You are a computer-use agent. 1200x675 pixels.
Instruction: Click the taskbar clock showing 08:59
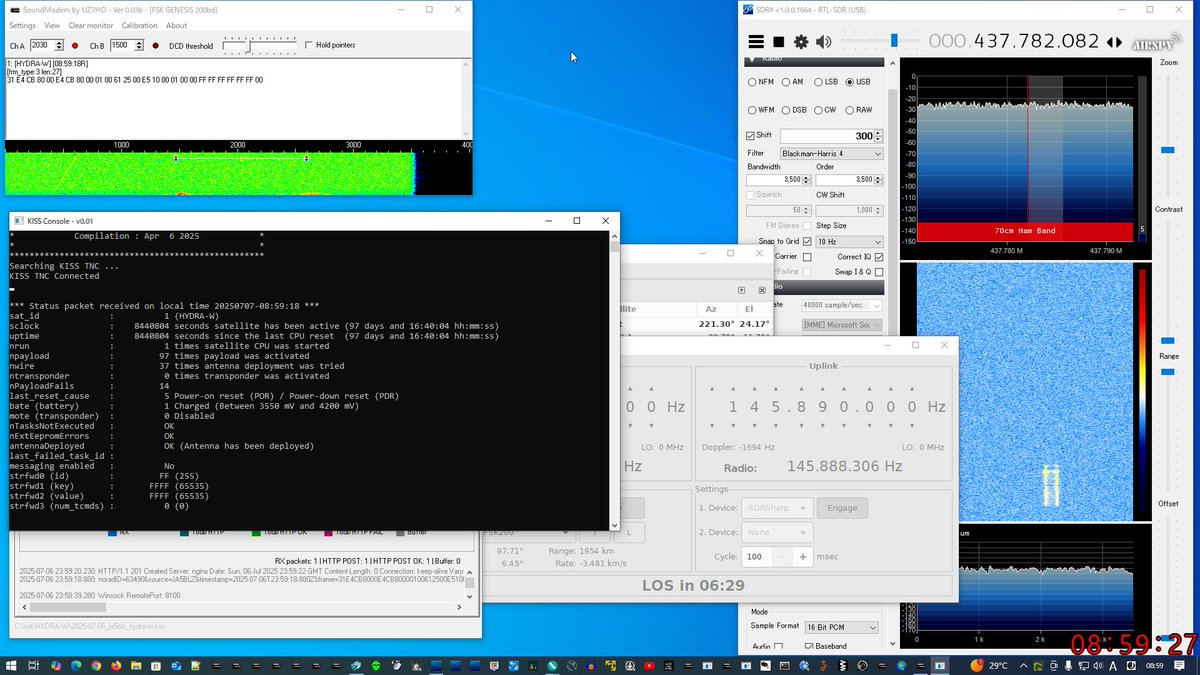coord(1154,665)
